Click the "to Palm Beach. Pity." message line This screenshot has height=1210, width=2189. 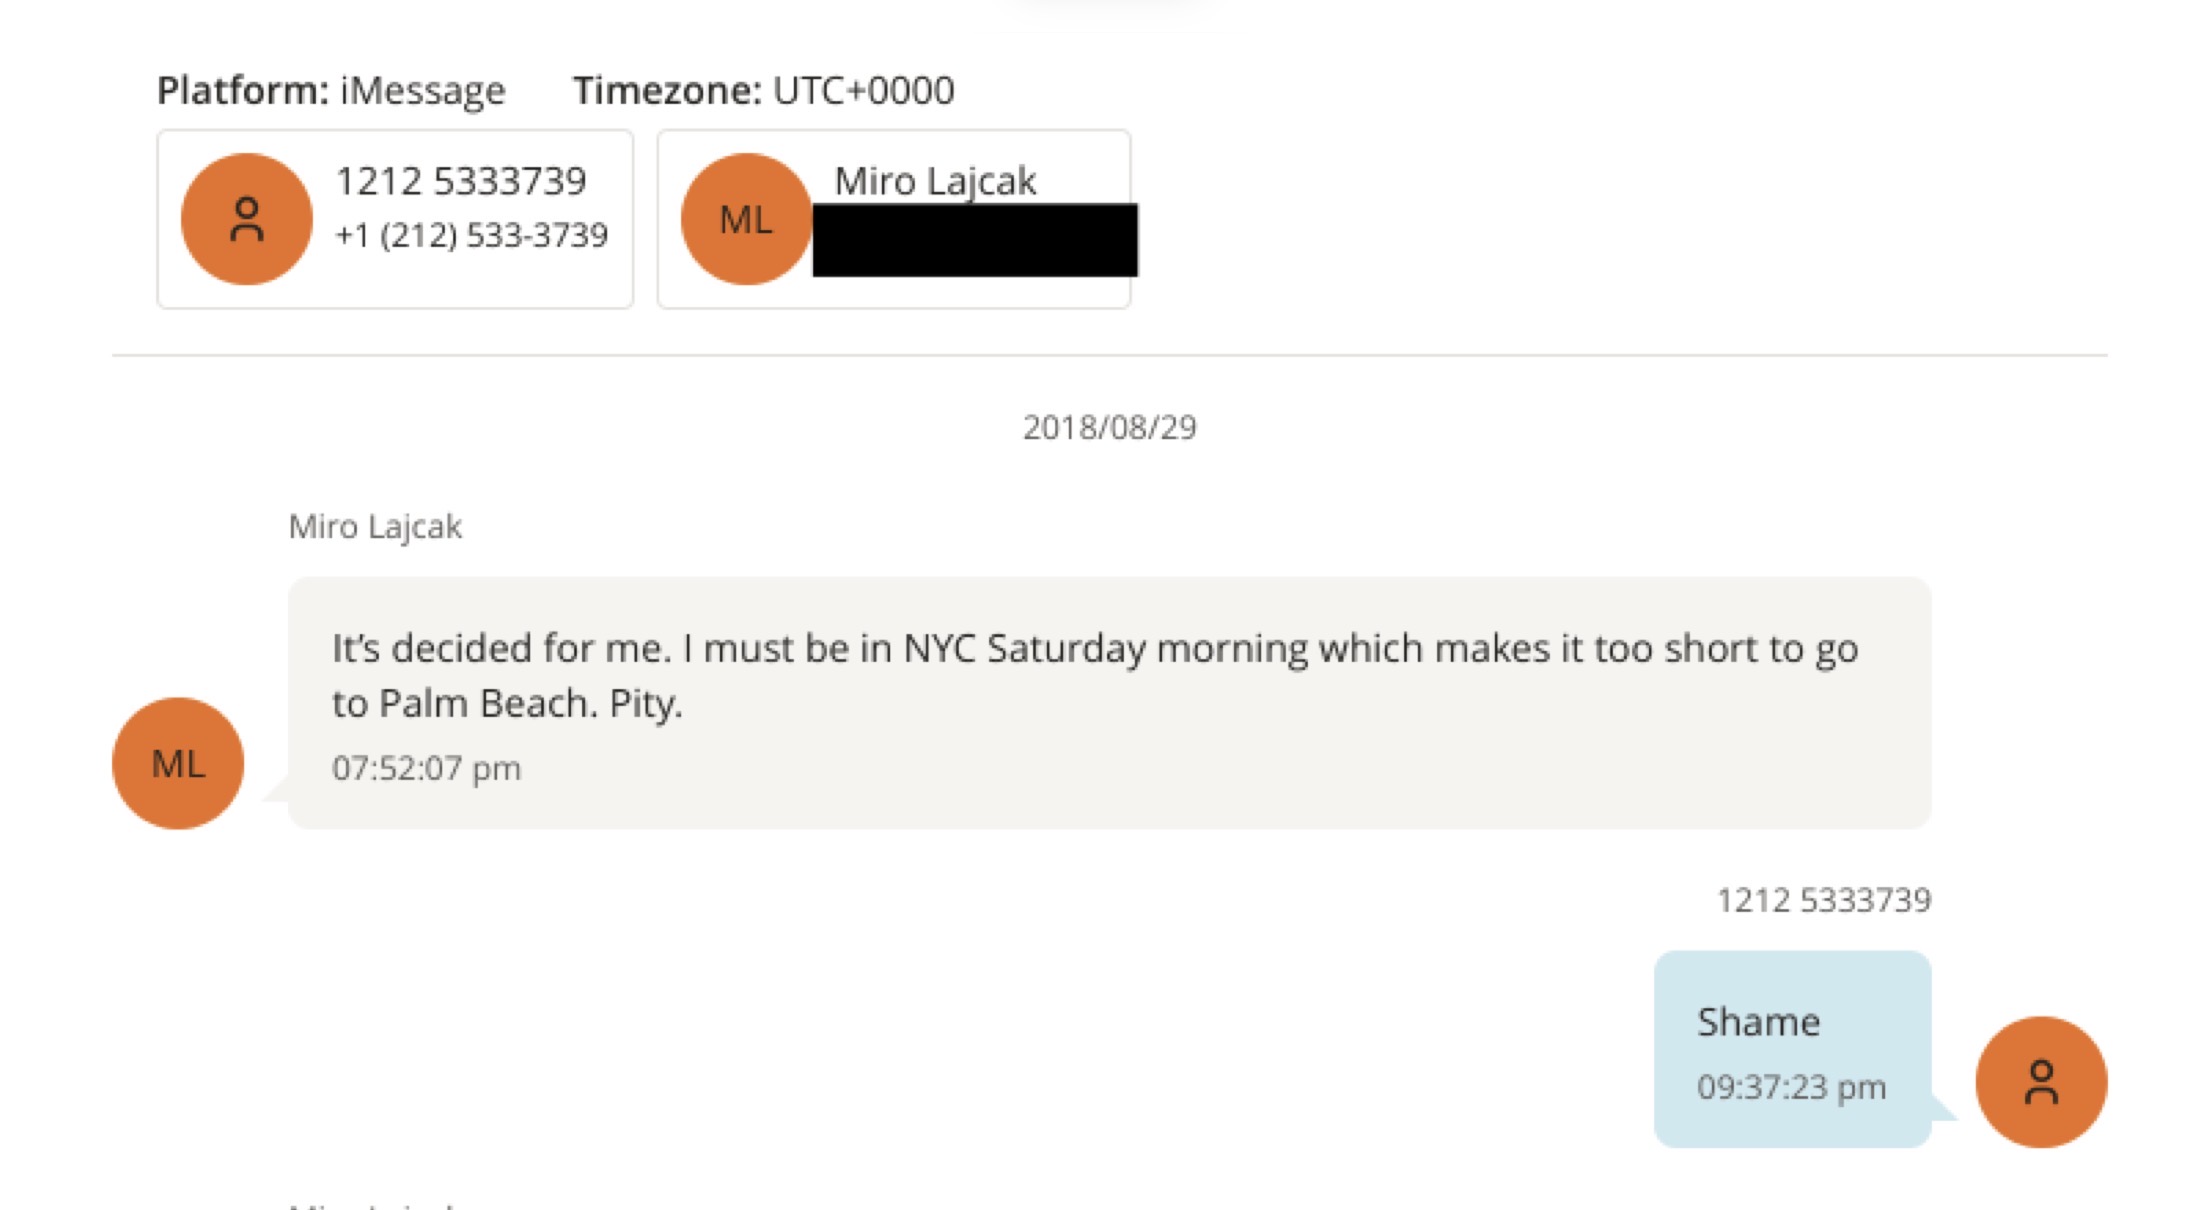click(x=507, y=703)
